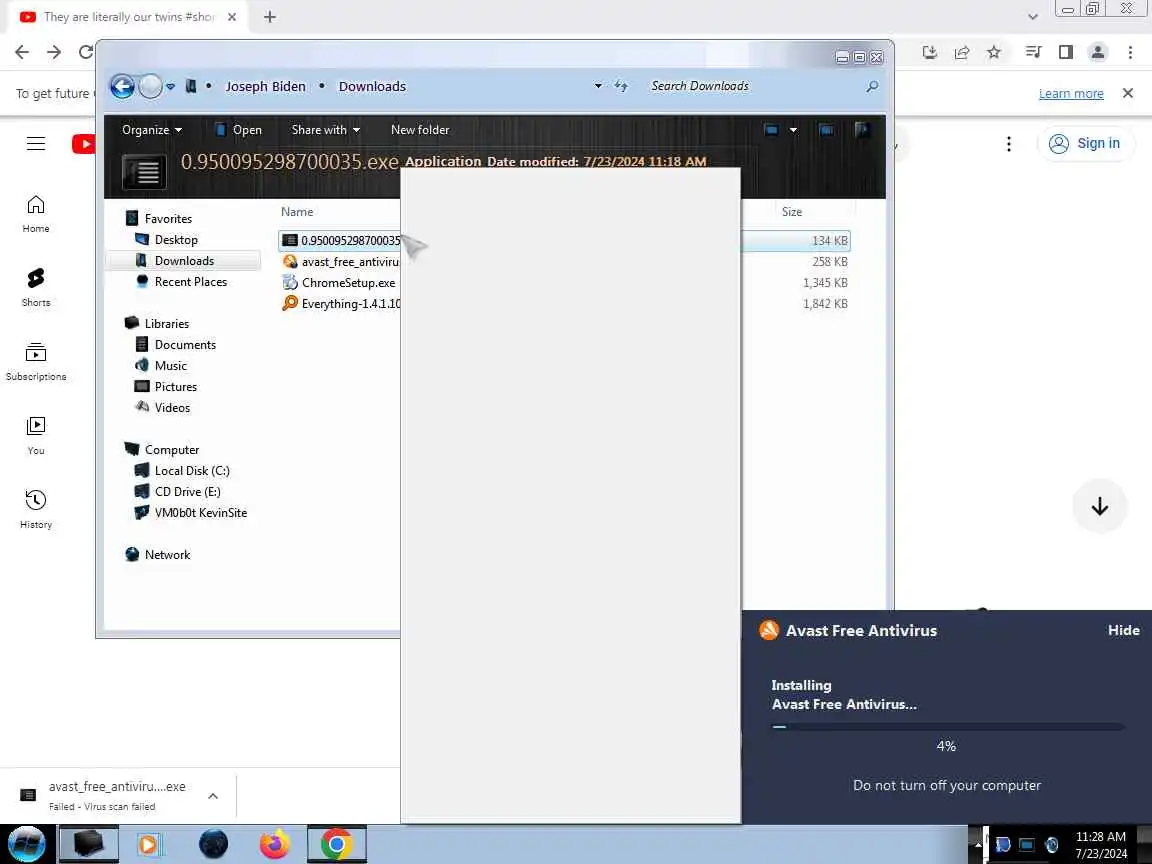Open the Share with menu

click(x=325, y=130)
